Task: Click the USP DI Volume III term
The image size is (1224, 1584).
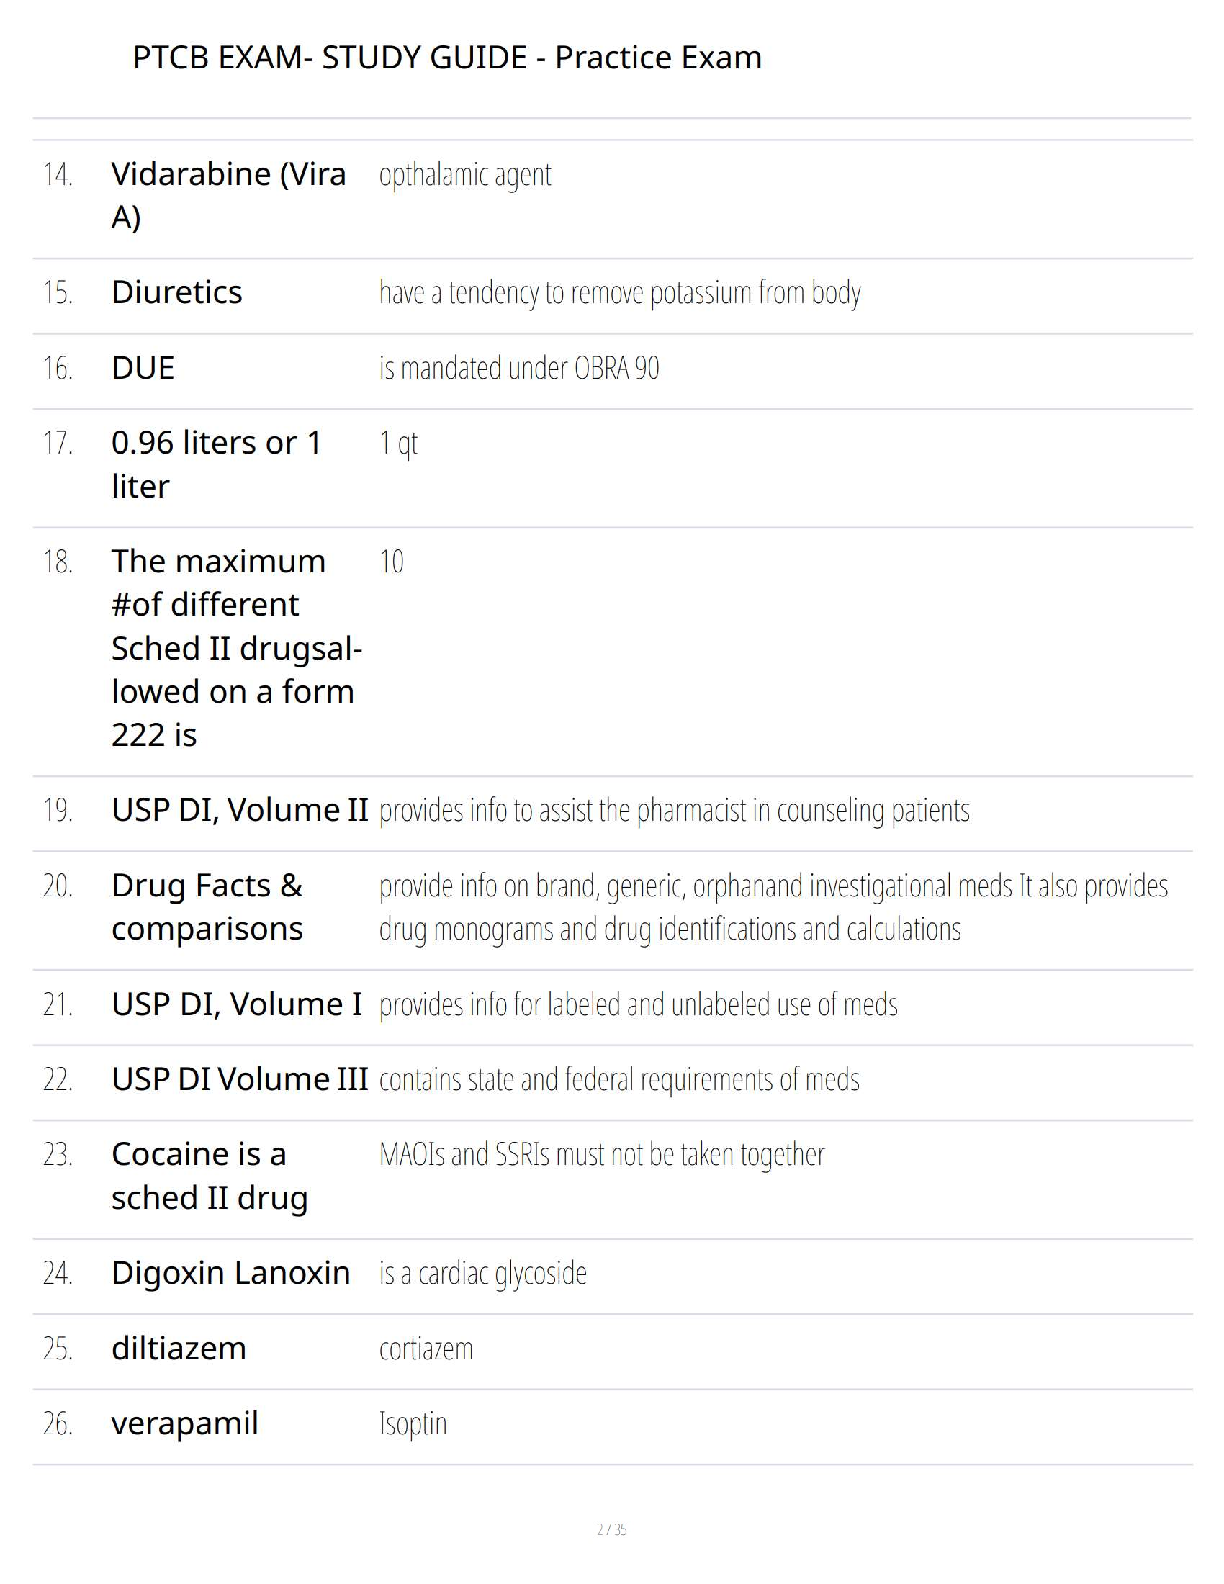Action: coord(240,1079)
